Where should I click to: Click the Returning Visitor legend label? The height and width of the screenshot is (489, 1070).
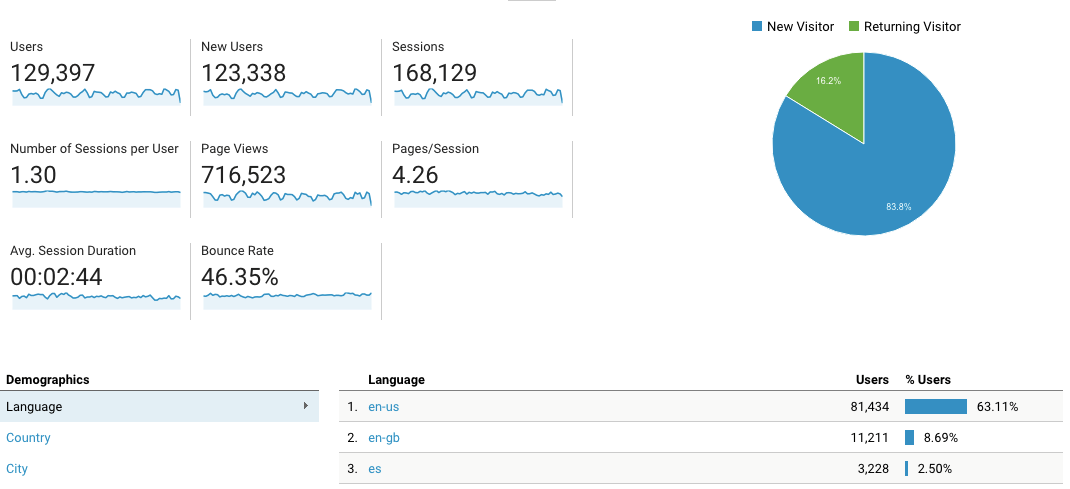click(912, 27)
